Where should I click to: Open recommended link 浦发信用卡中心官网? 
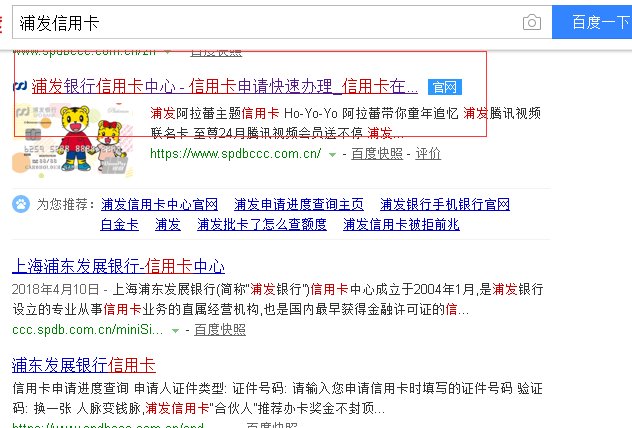click(159, 204)
